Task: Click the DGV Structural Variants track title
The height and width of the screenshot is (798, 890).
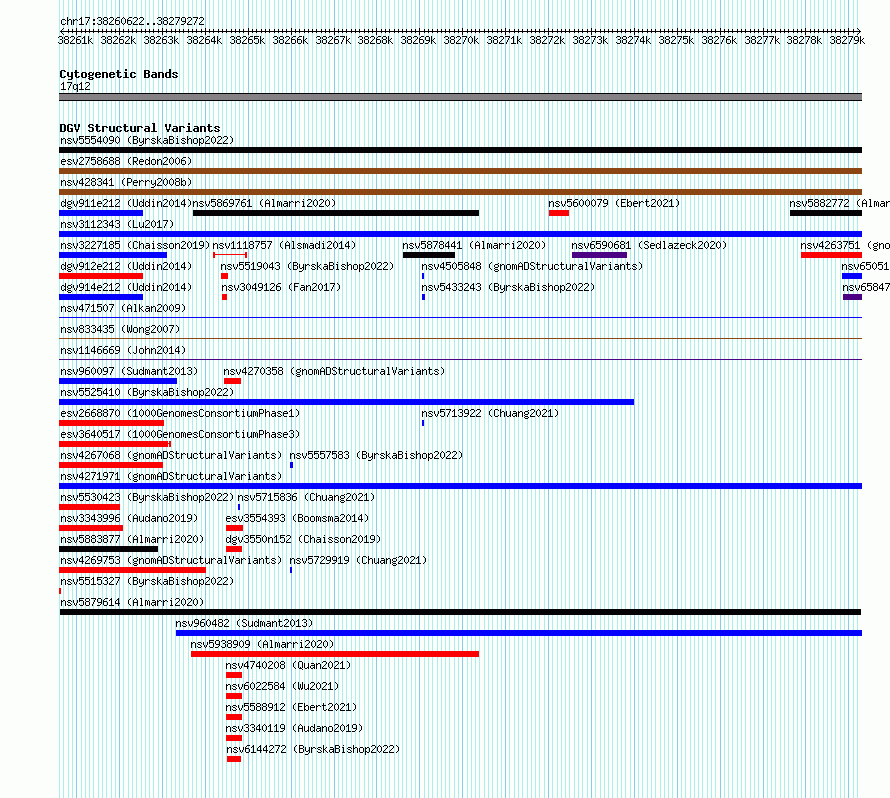Action: 140,128
